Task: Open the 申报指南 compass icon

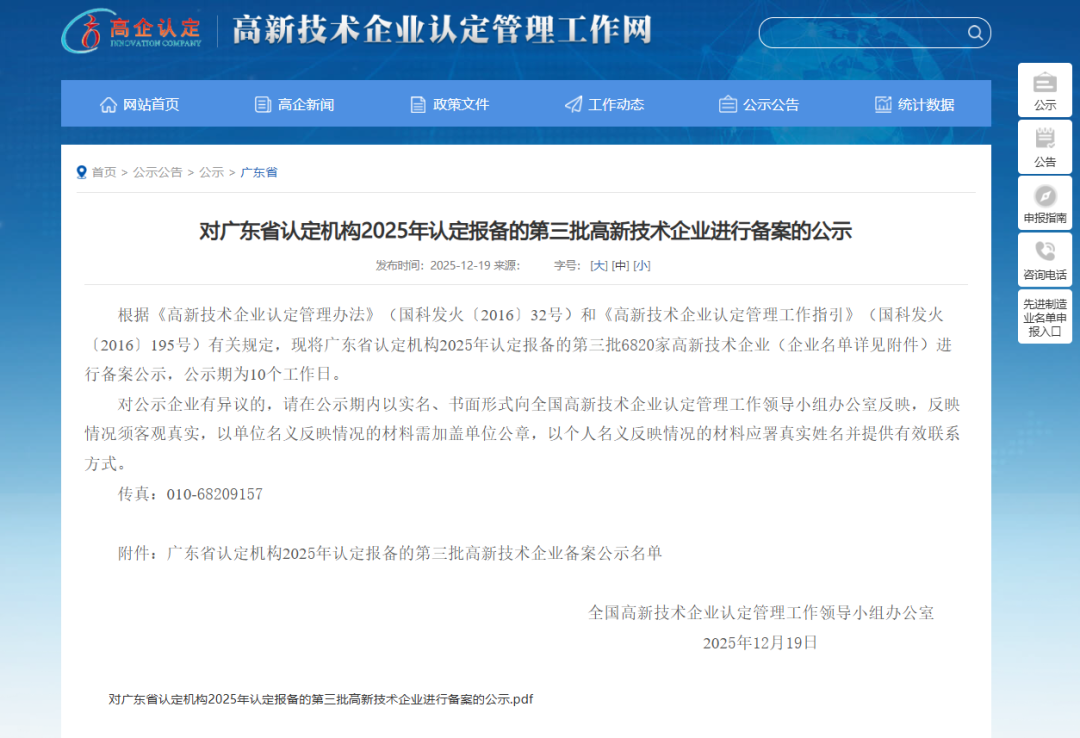Action: coord(1044,195)
